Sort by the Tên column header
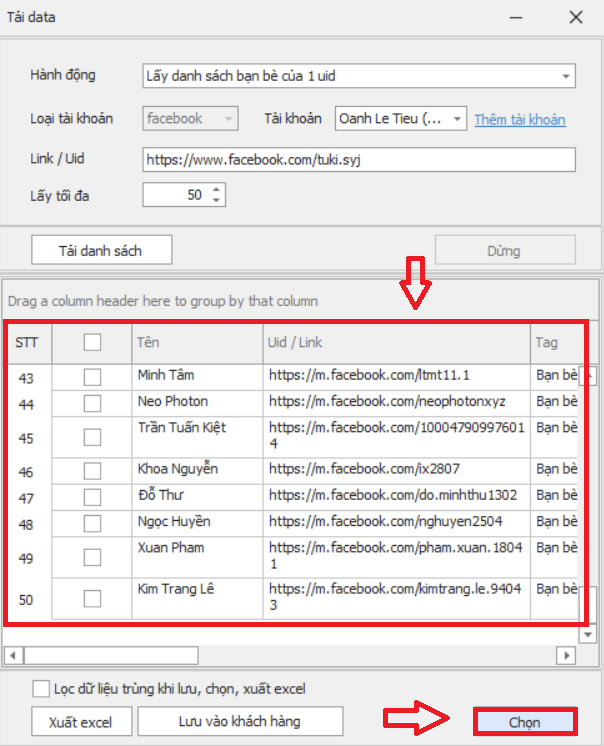This screenshot has height=746, width=604. pos(196,343)
